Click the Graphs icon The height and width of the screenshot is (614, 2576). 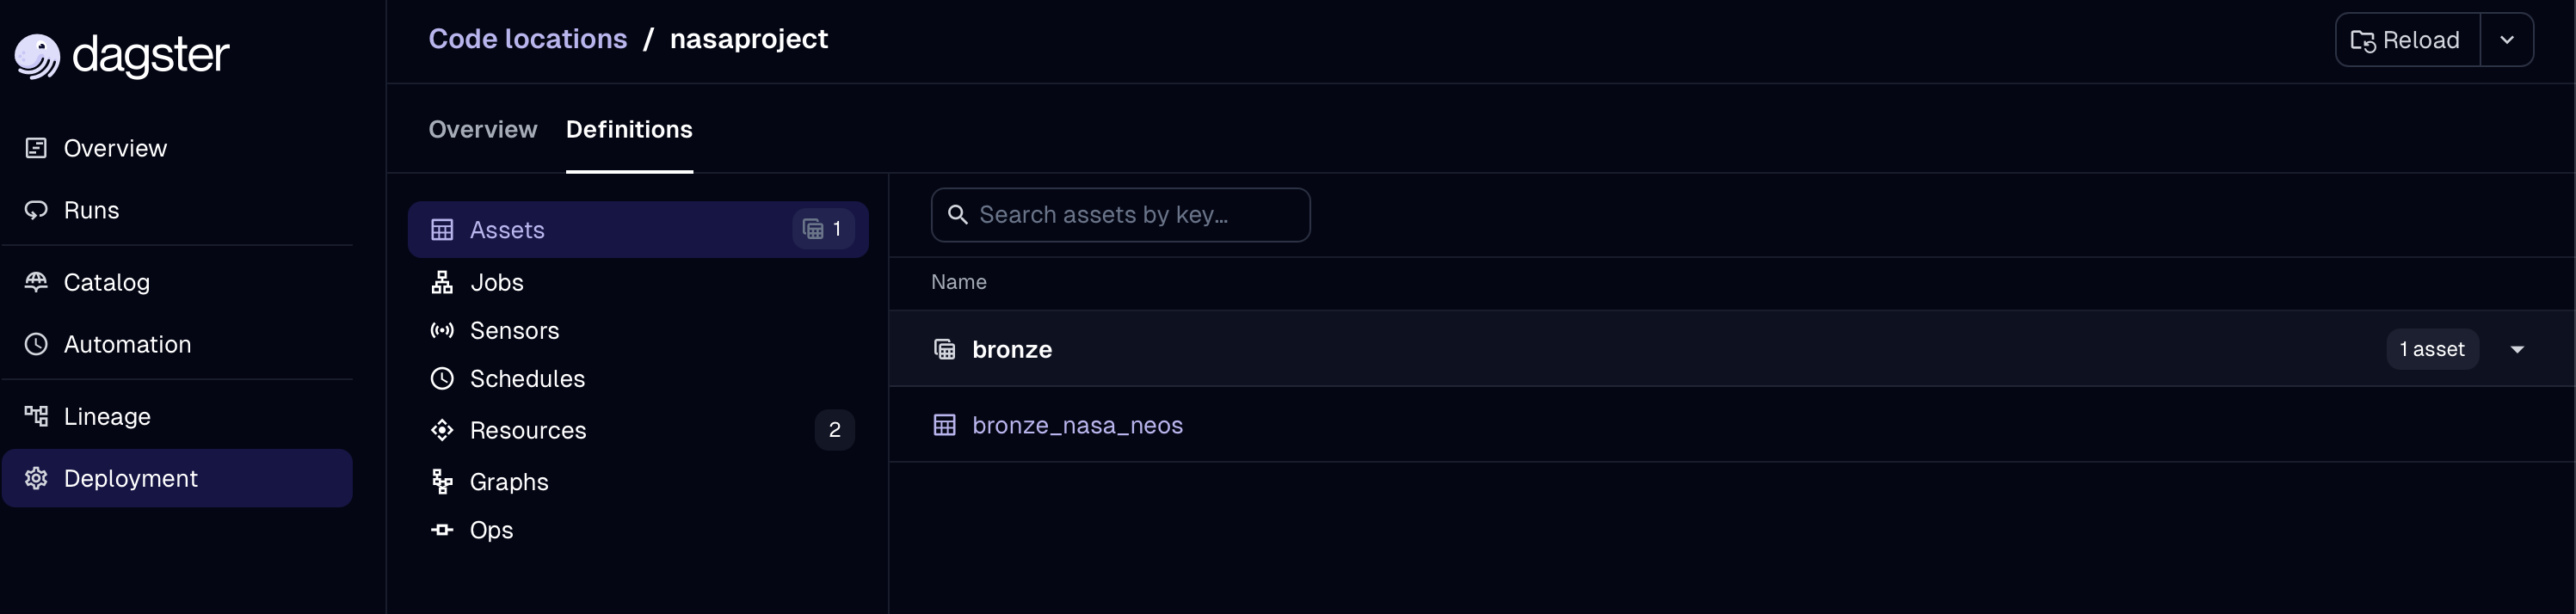coord(444,481)
